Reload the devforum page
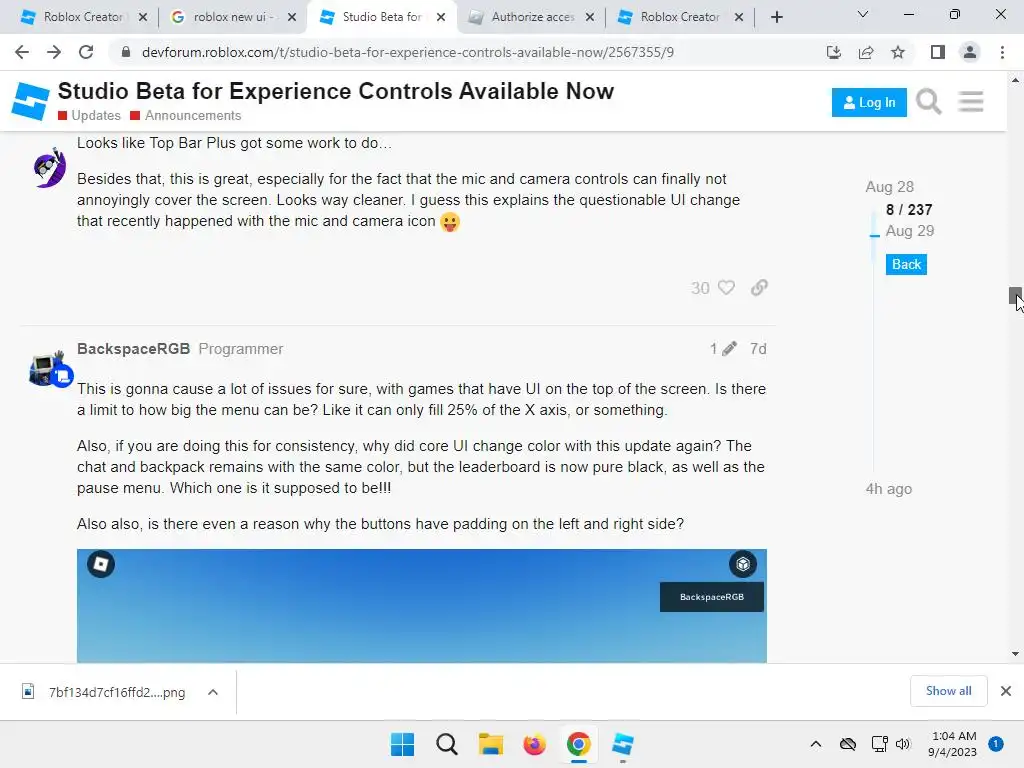 coord(86,52)
